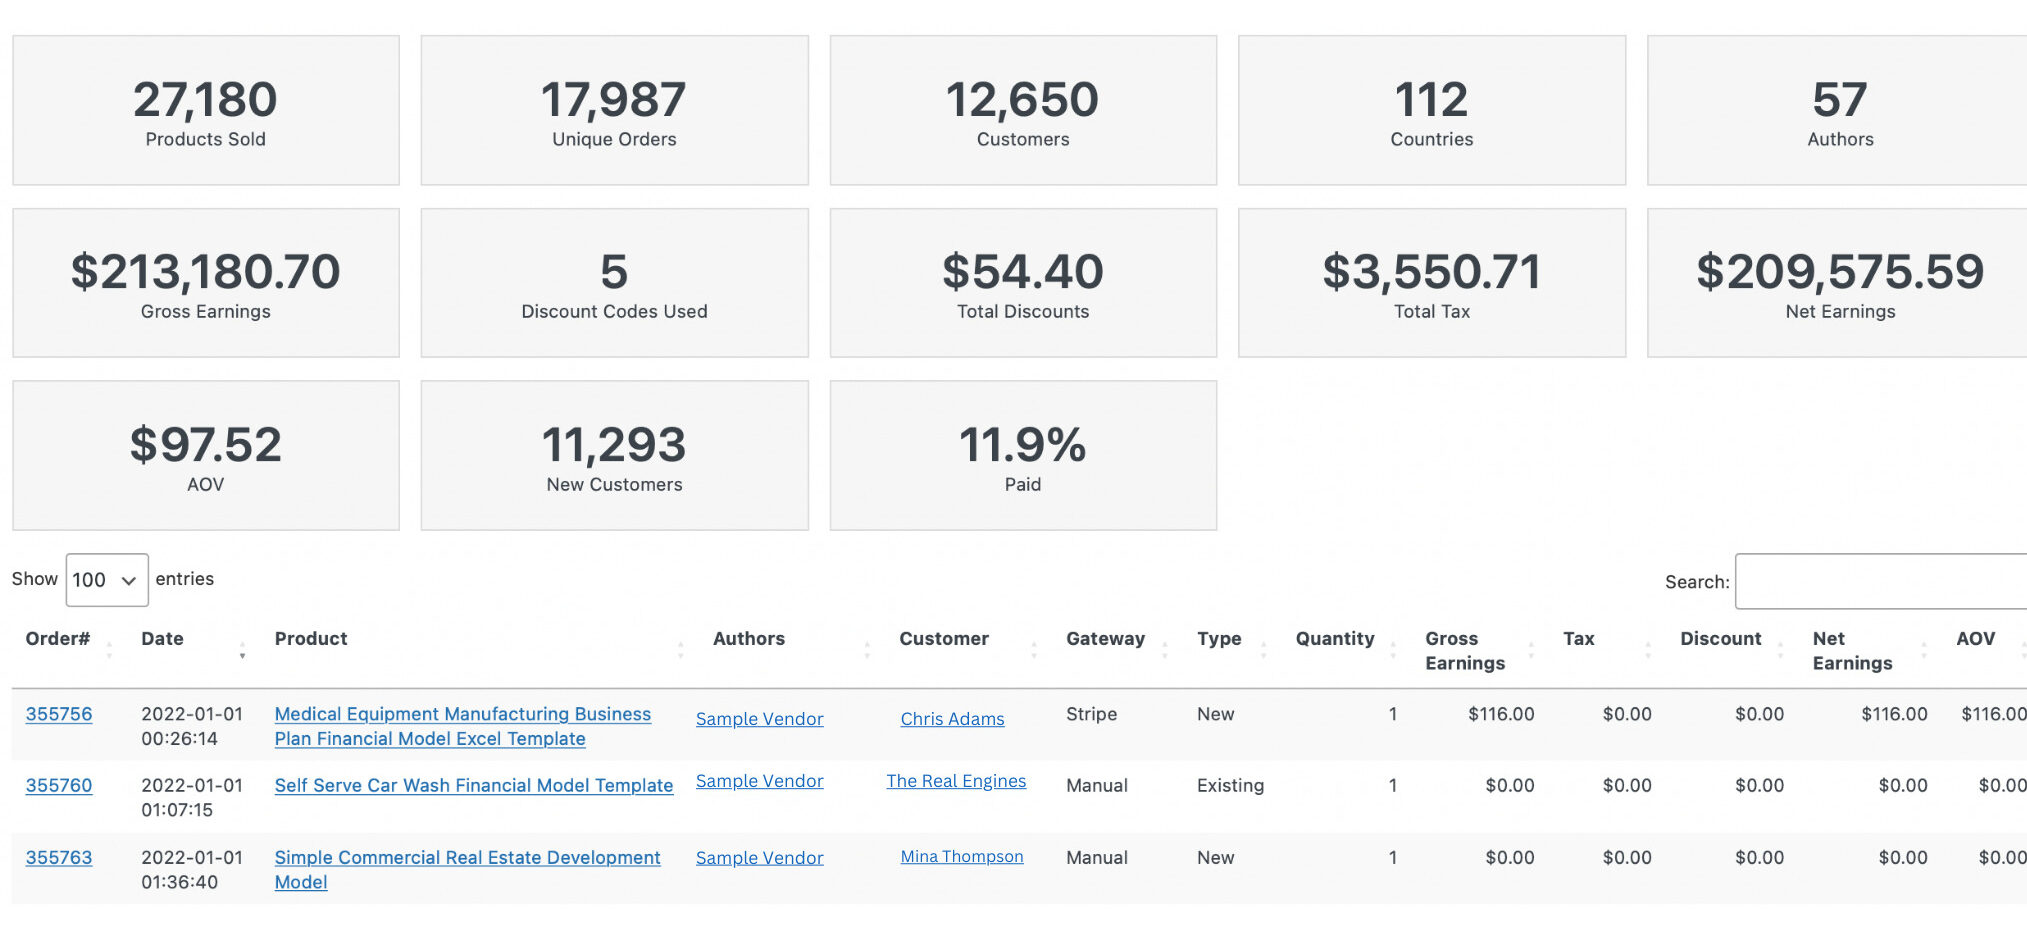This screenshot has height=926, width=2027.
Task: Sort table by Order# column header
Action: tap(58, 639)
